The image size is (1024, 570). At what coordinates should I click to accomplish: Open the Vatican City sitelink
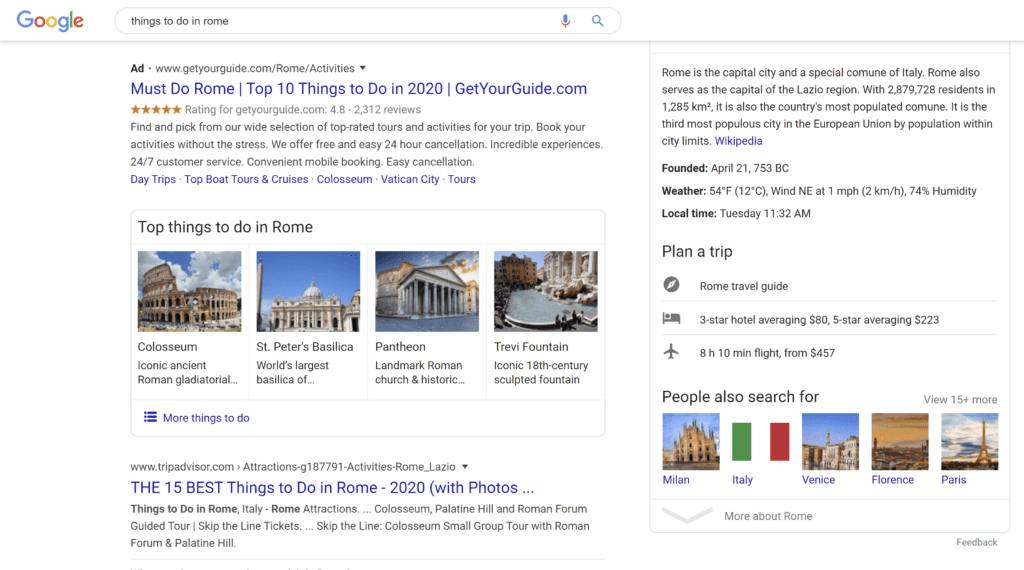[410, 180]
